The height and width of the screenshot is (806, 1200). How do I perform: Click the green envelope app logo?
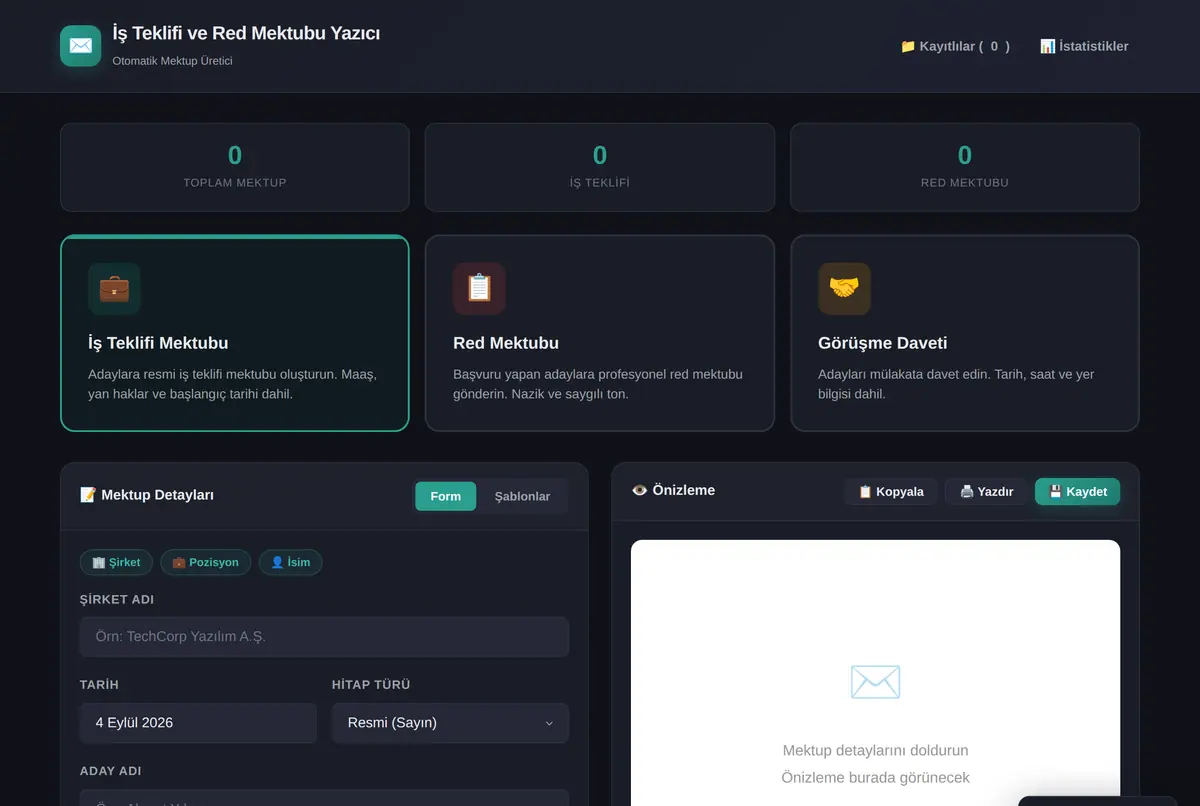point(80,46)
